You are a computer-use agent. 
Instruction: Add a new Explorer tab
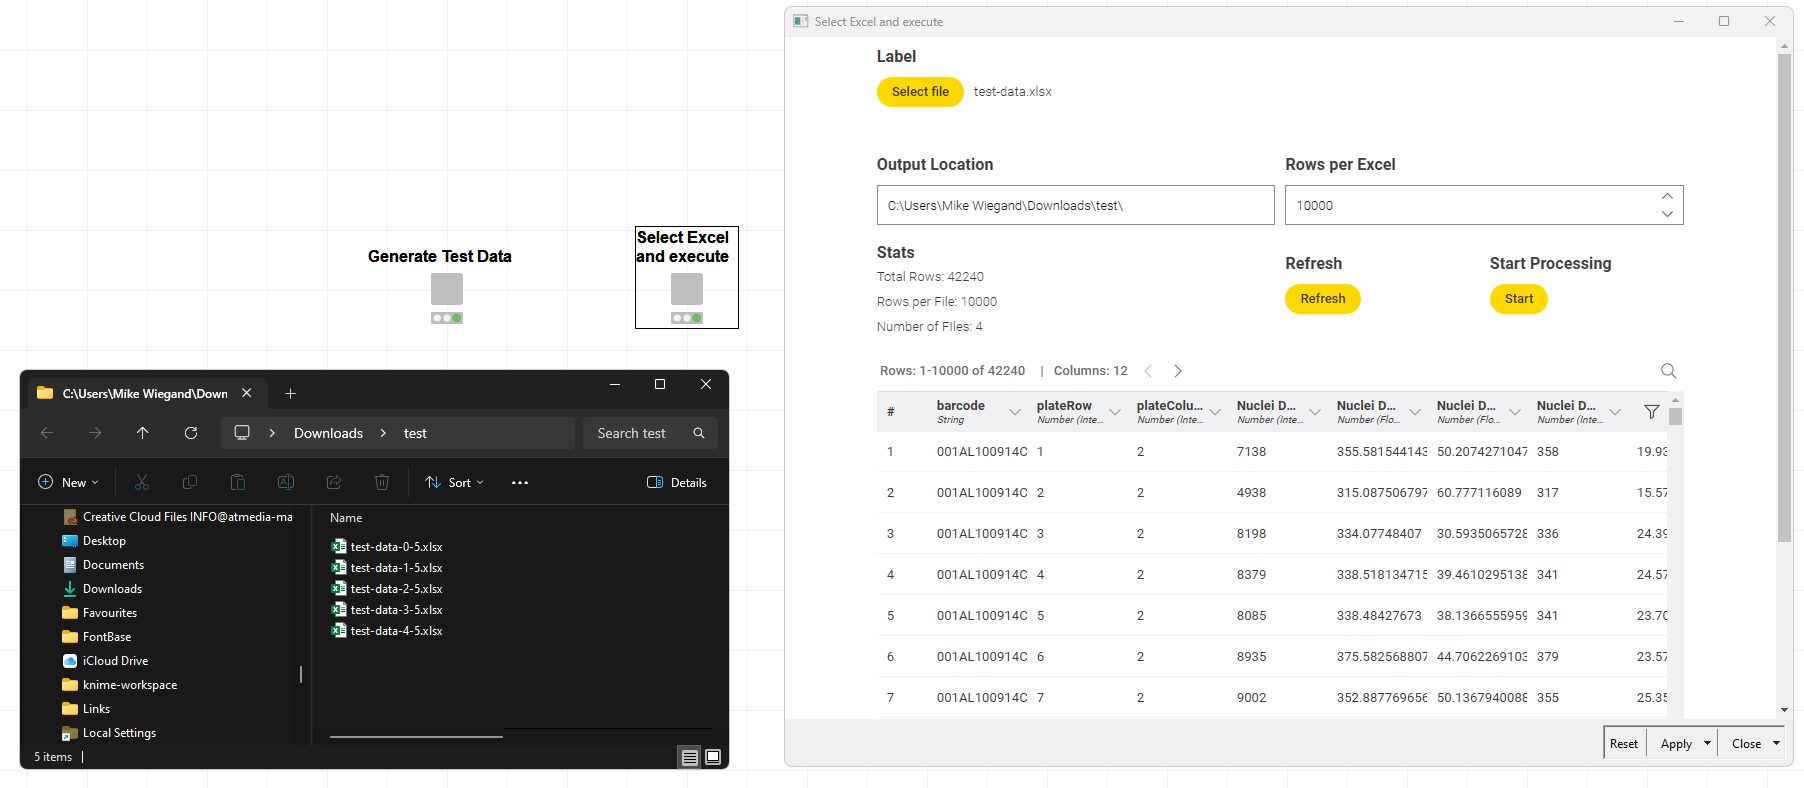(x=291, y=394)
